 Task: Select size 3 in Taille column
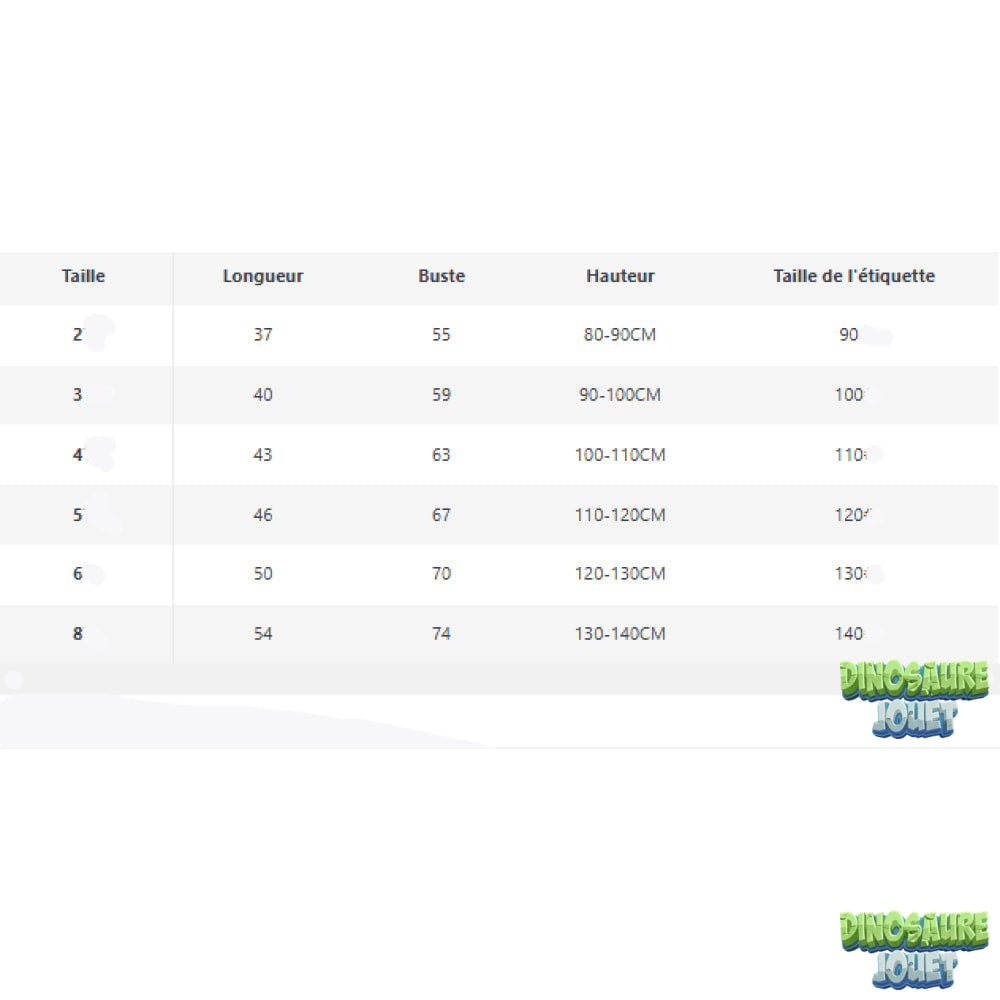(77, 395)
